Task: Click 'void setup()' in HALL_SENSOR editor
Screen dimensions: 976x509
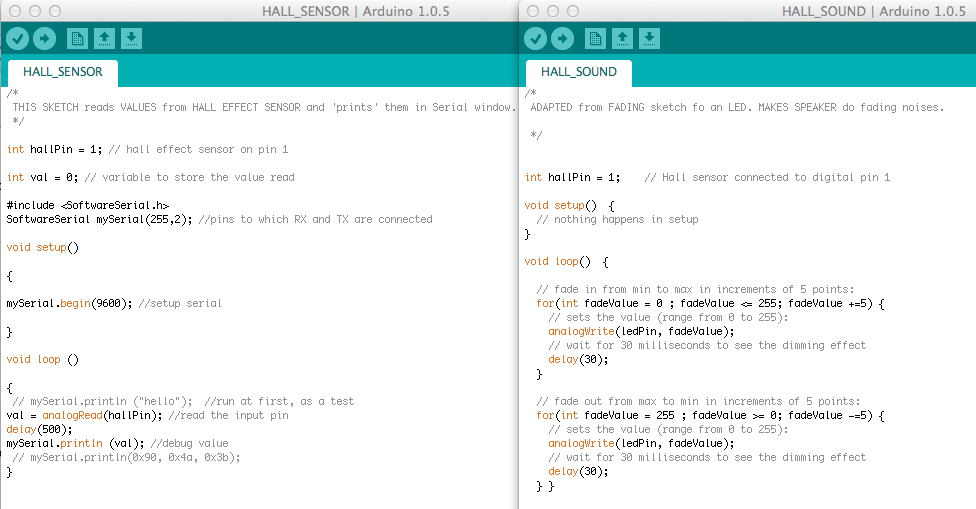Action: click(x=43, y=248)
